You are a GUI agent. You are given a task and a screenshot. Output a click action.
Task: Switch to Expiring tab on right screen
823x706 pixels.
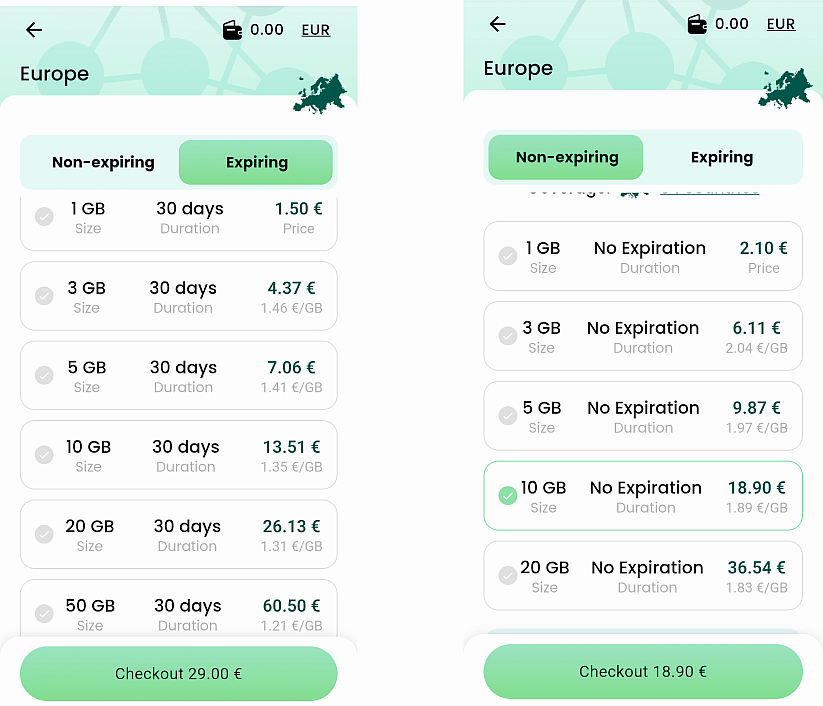722,157
